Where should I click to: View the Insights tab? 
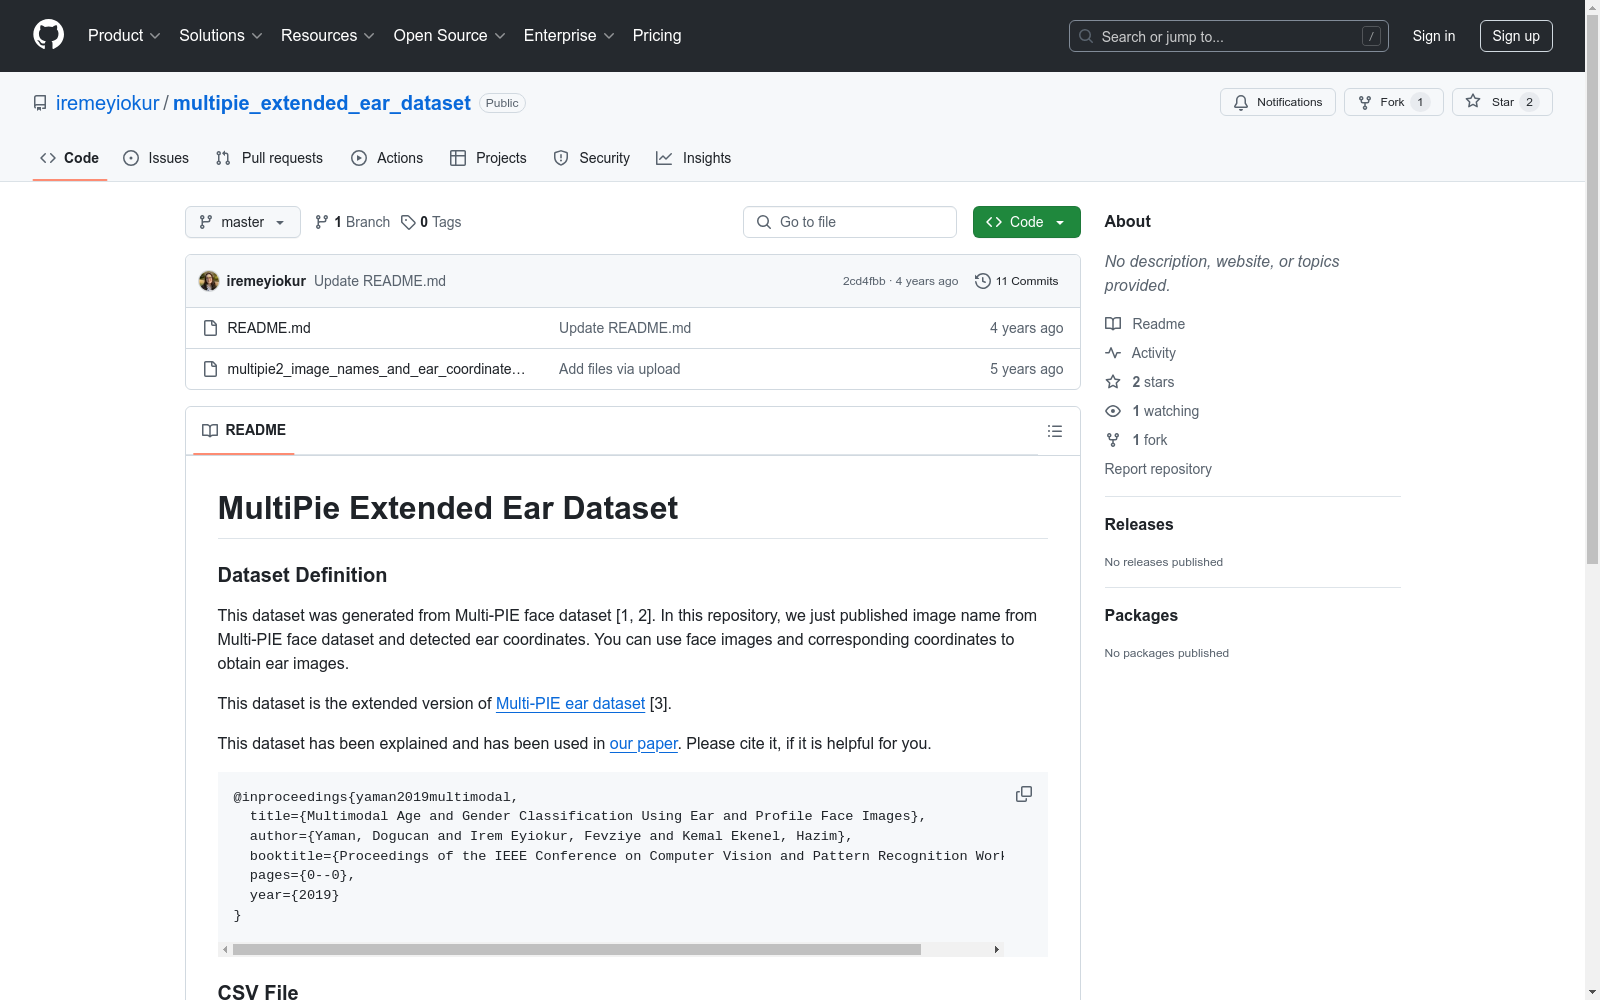pos(693,158)
